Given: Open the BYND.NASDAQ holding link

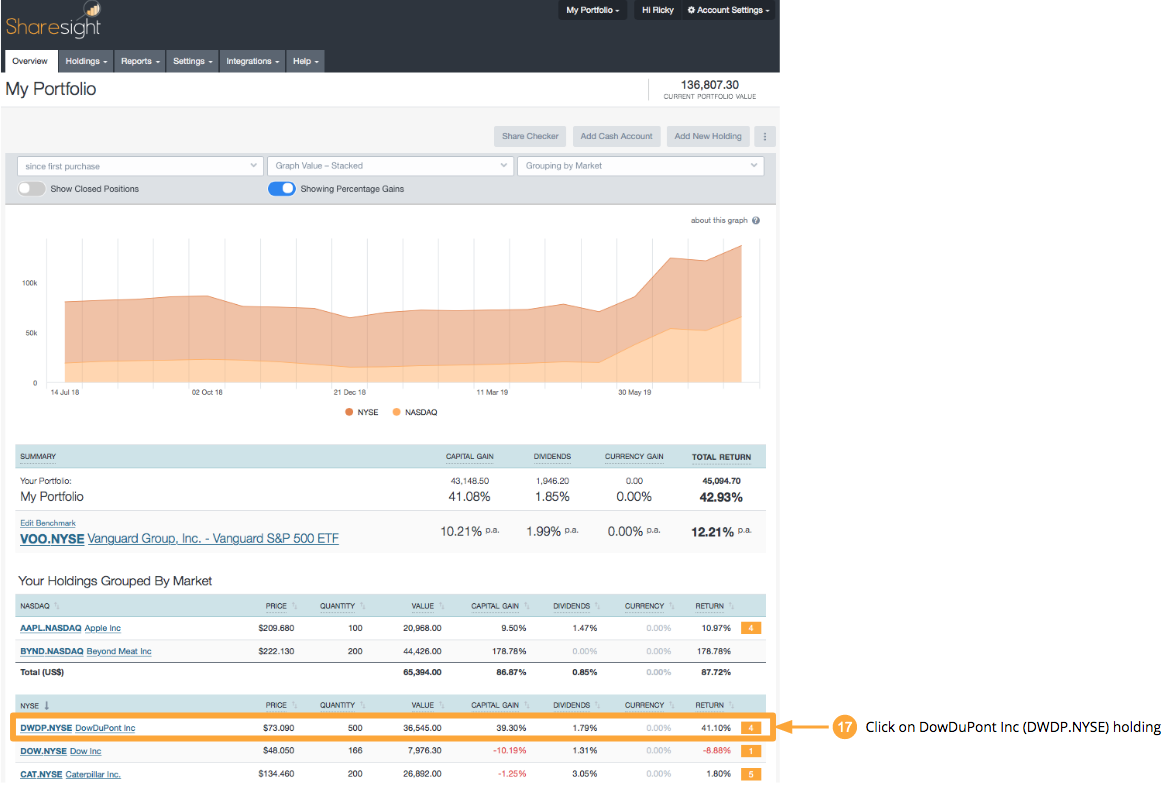Looking at the screenshot, I should click(x=52, y=651).
